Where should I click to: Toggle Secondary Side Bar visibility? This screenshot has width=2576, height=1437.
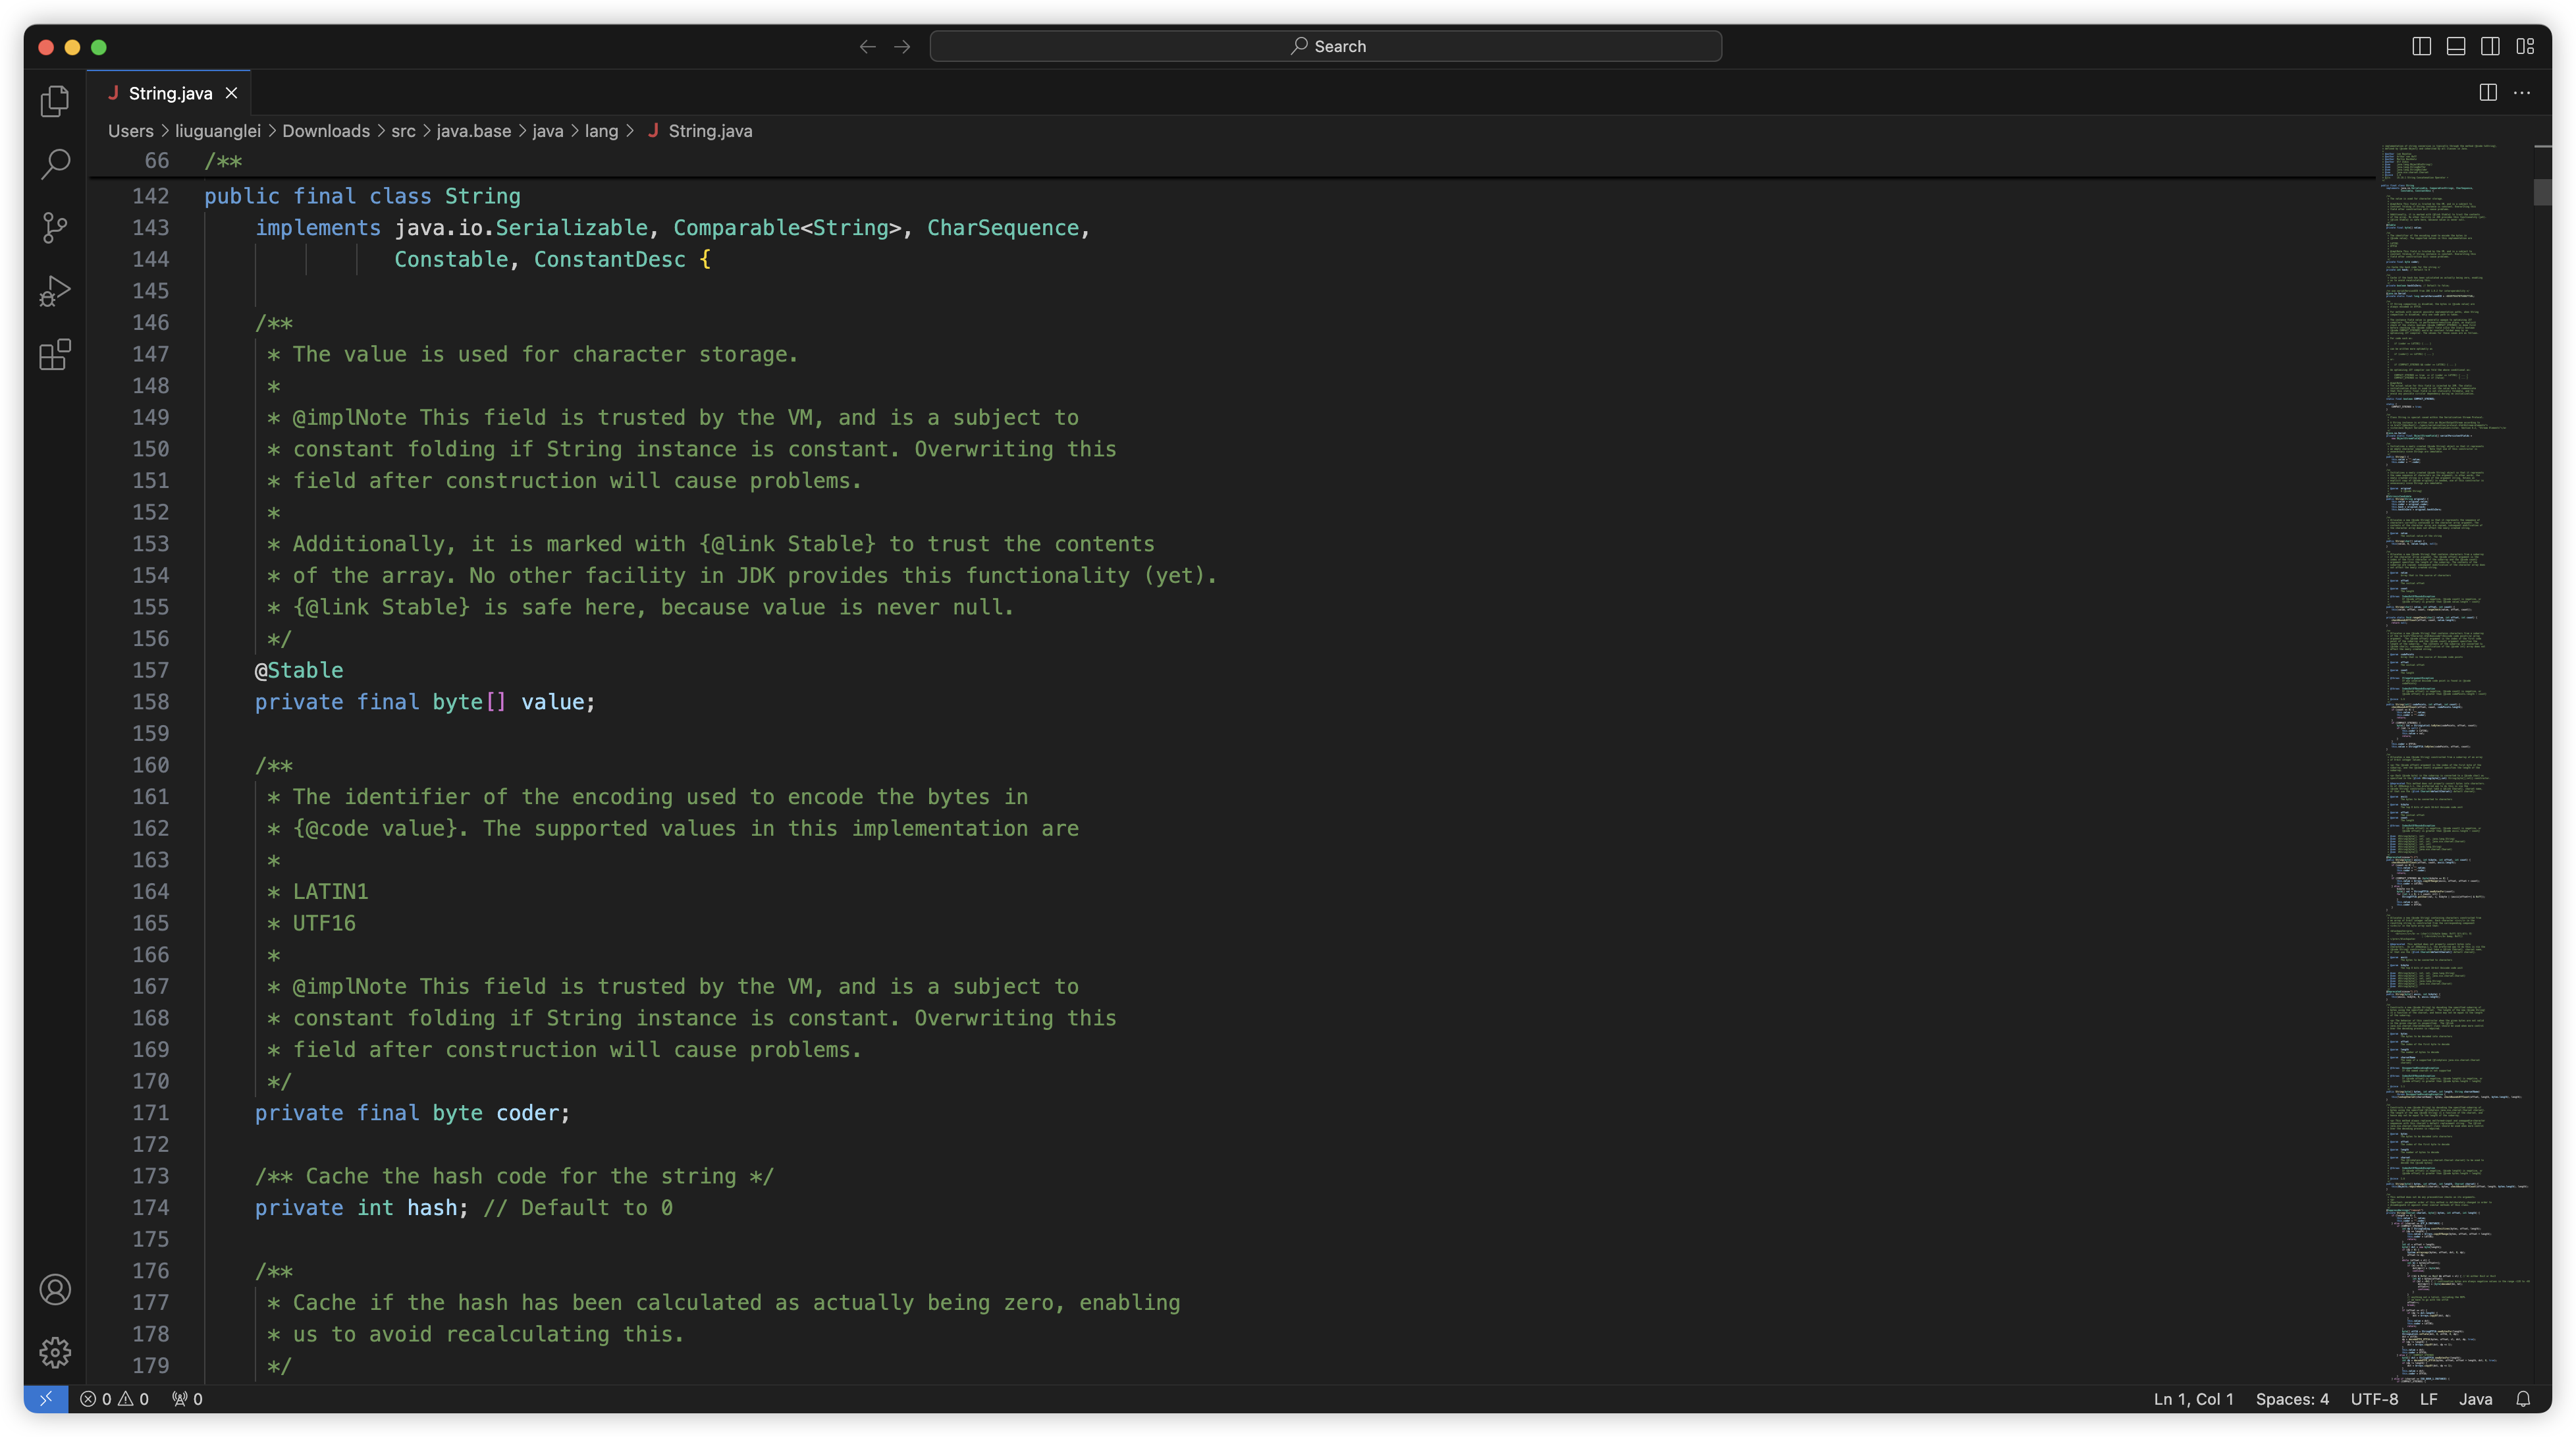2490,46
